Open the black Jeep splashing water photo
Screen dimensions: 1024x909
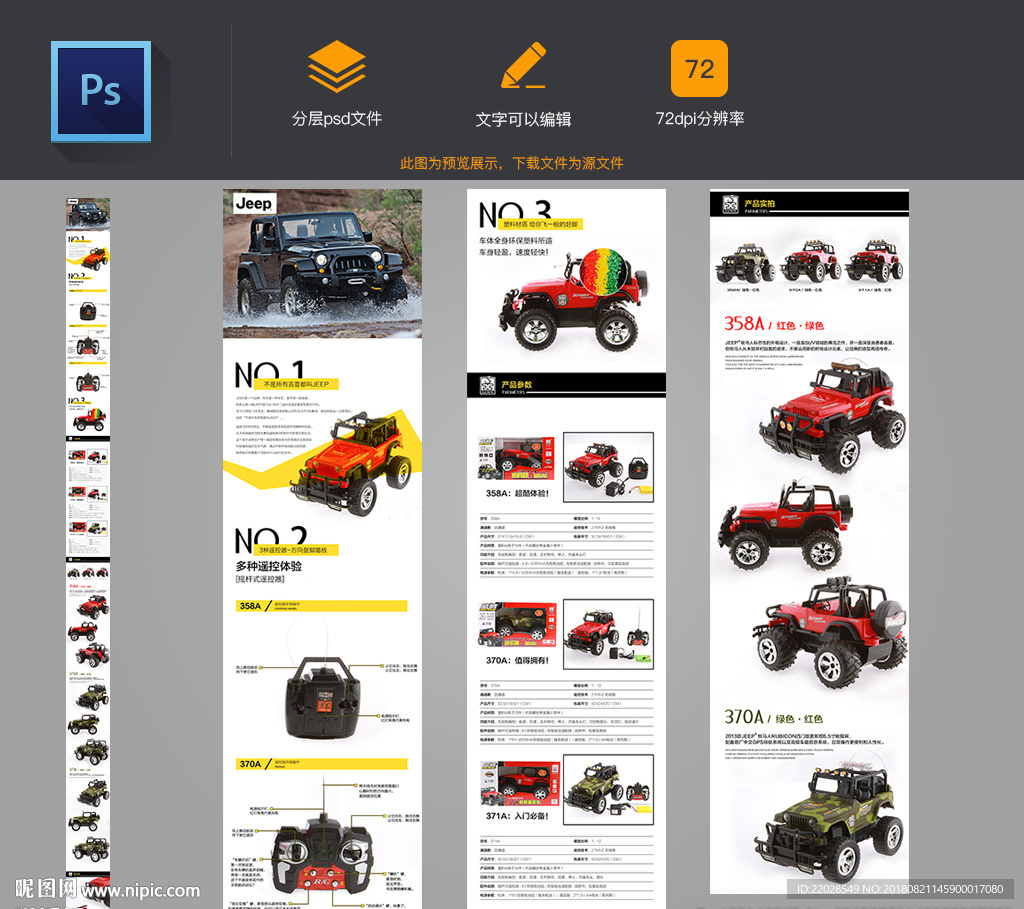point(322,264)
